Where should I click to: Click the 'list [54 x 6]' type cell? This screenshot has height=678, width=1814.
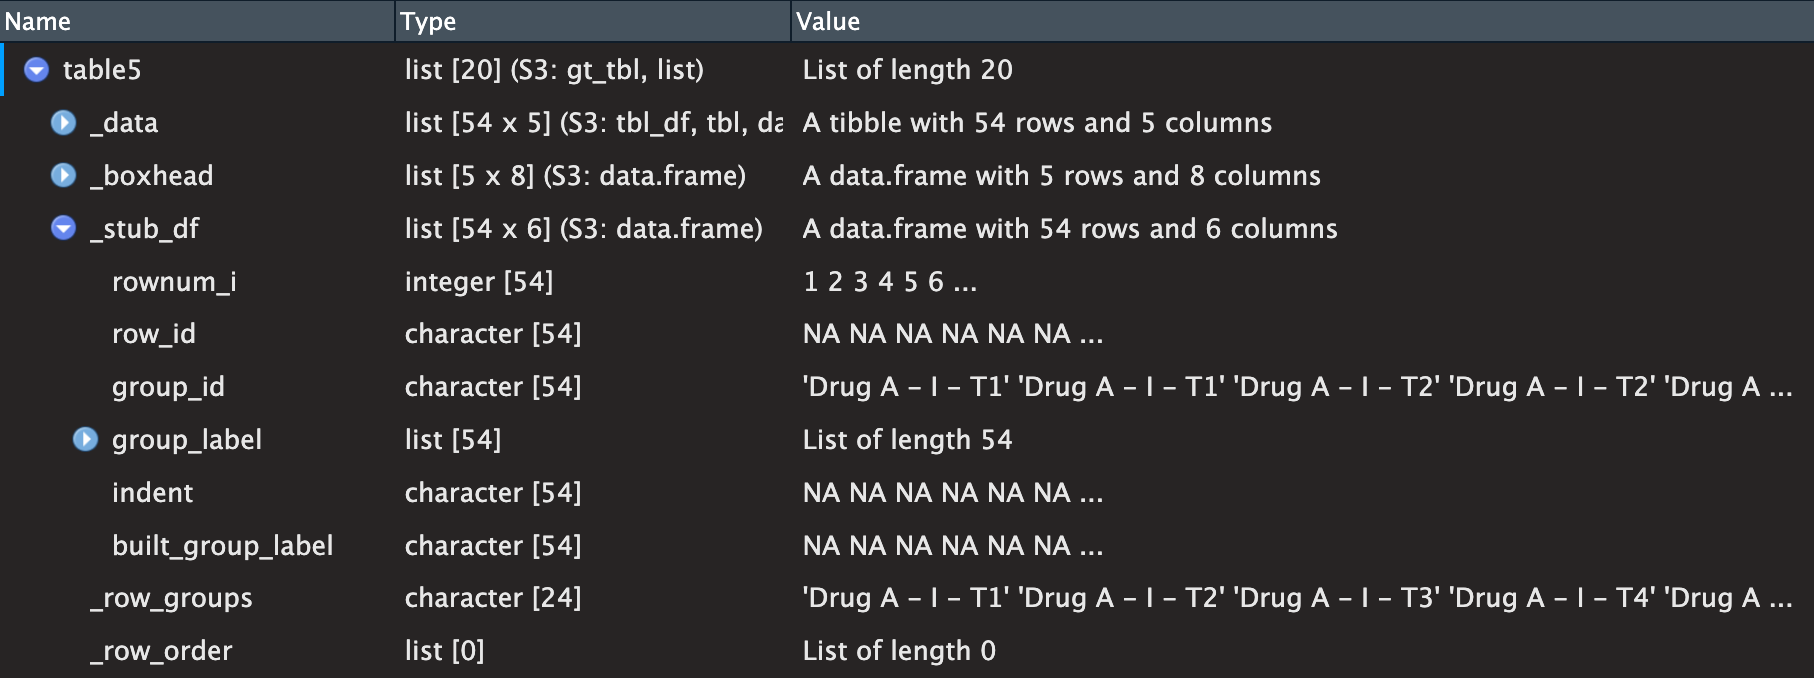(584, 229)
